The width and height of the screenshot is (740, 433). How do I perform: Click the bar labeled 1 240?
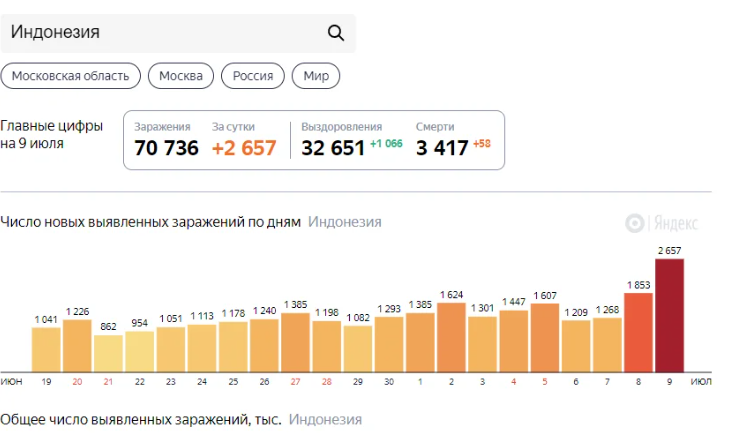[x=264, y=346]
